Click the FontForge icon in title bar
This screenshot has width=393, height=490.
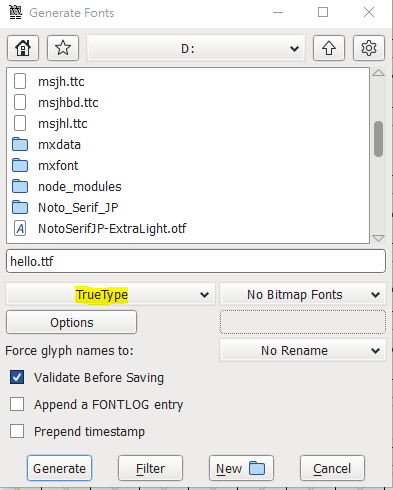pyautogui.click(x=15, y=13)
